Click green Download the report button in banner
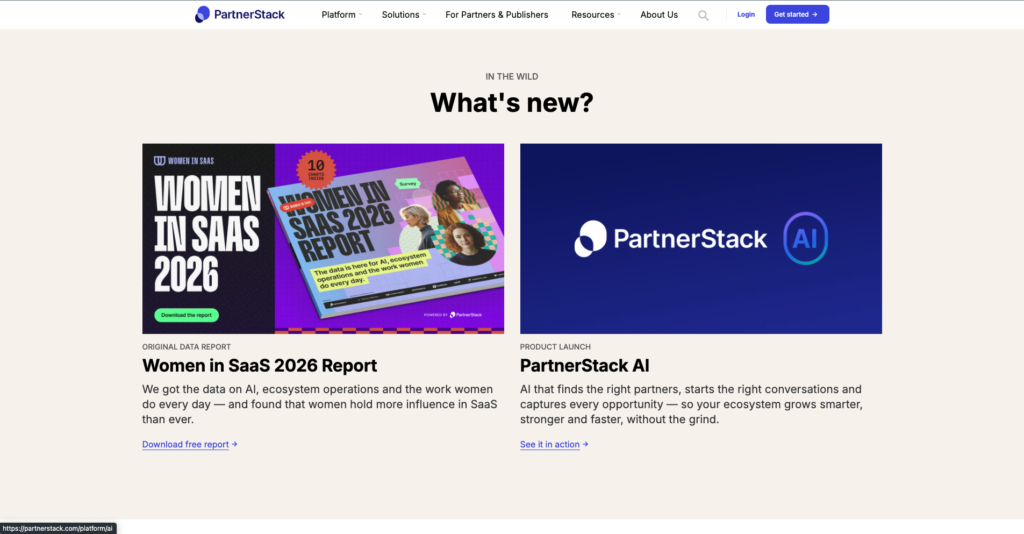This screenshot has height=534, width=1024. pos(186,315)
